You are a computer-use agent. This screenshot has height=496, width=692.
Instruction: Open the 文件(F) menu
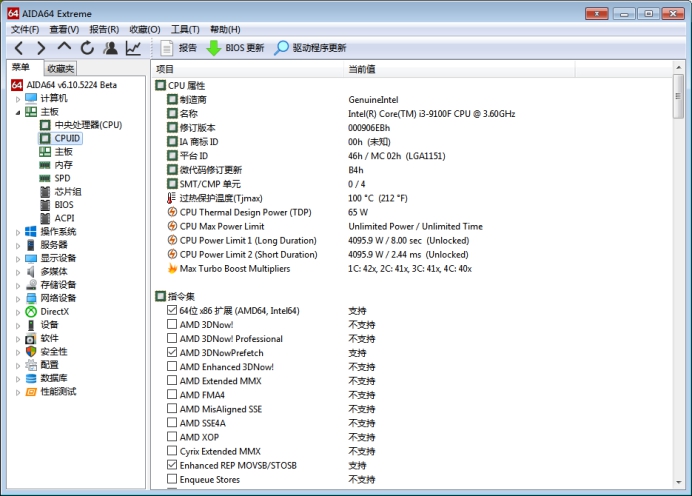coord(25,29)
